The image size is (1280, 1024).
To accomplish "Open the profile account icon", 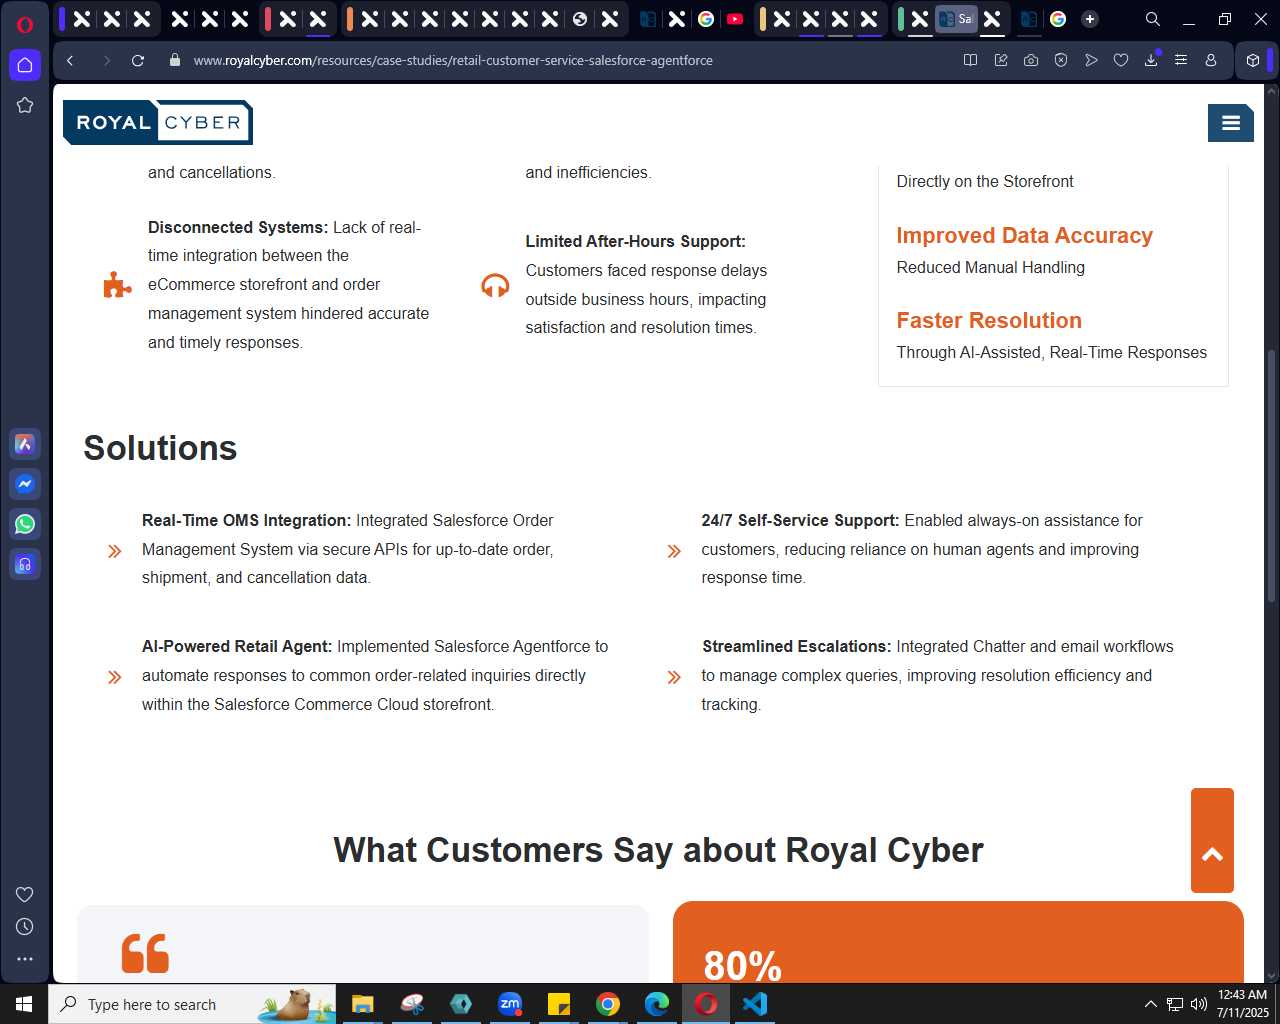I will (1211, 60).
